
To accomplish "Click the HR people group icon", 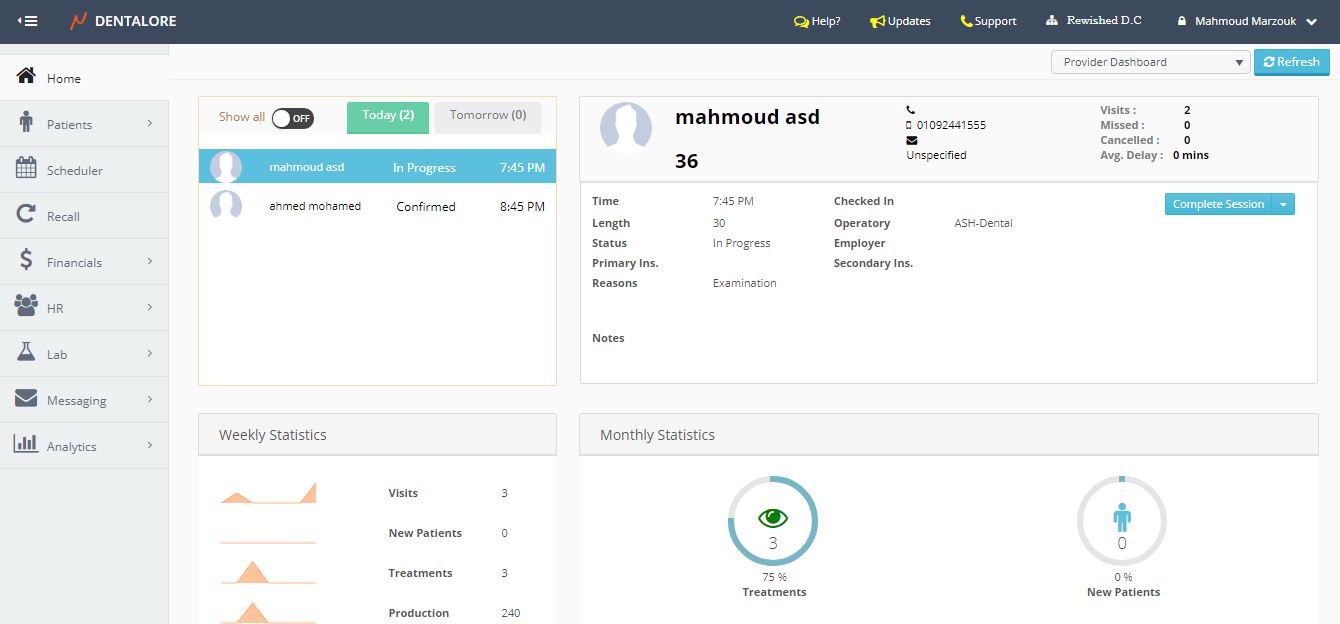I will click(x=26, y=307).
